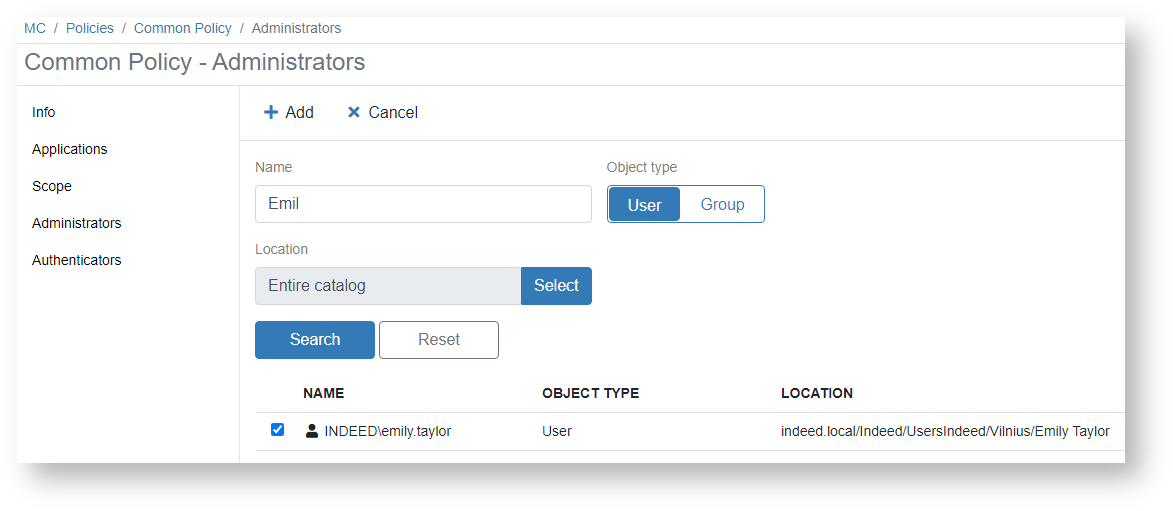Select the User object type
Image resolution: width=1173 pixels, height=511 pixels.
(x=644, y=204)
